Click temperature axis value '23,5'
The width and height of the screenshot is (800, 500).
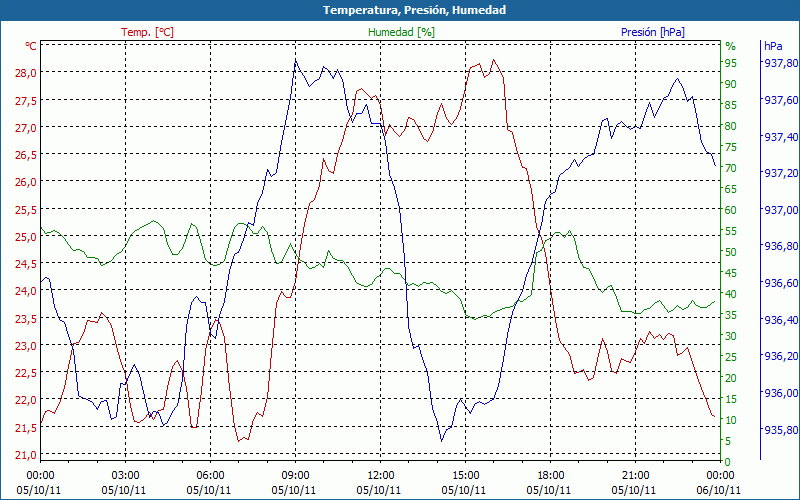pos(26,319)
